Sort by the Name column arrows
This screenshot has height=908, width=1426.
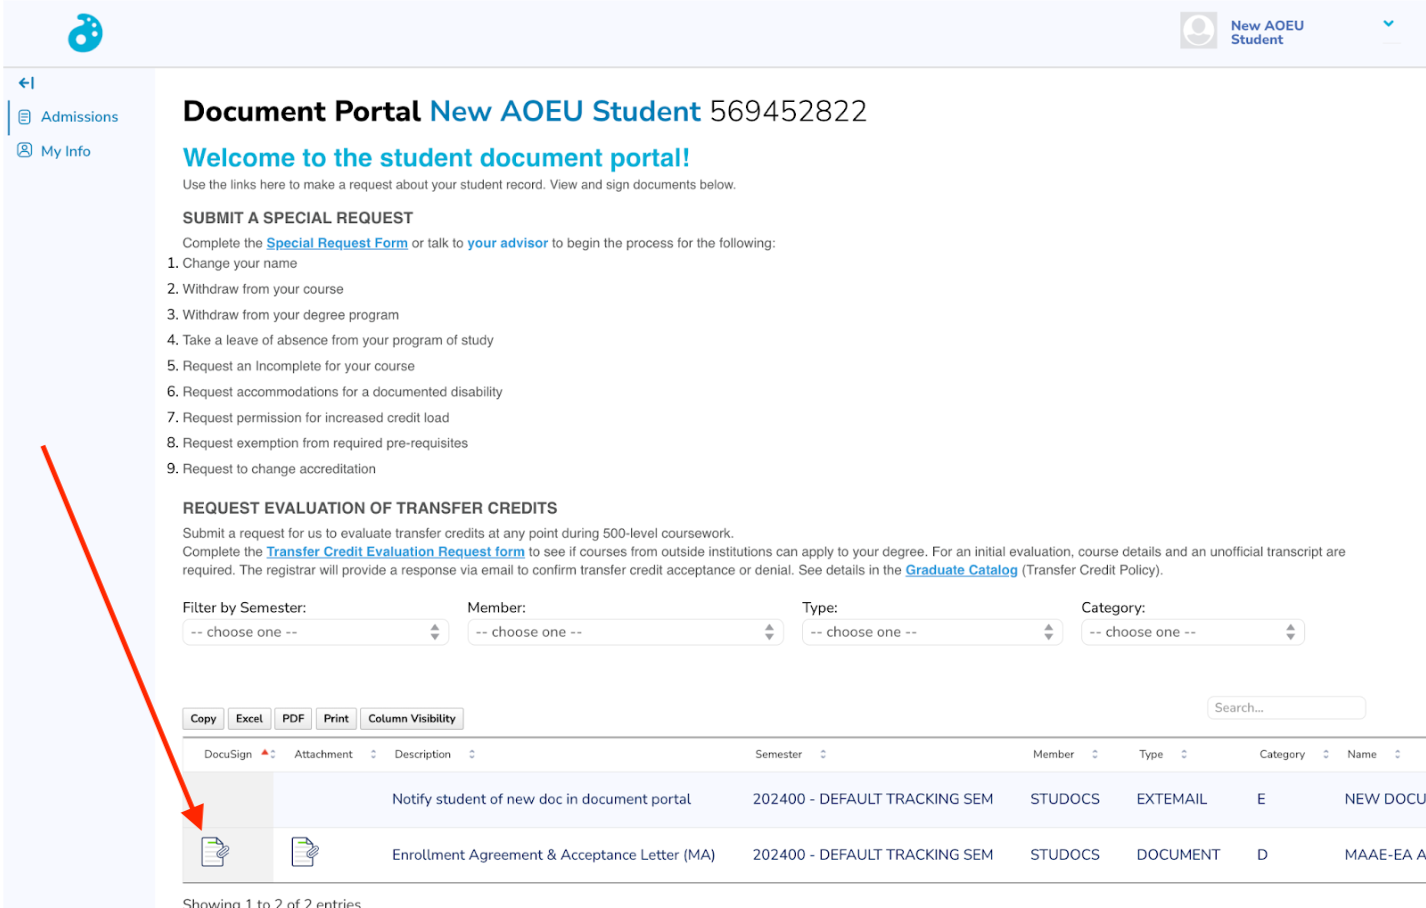(x=1398, y=754)
